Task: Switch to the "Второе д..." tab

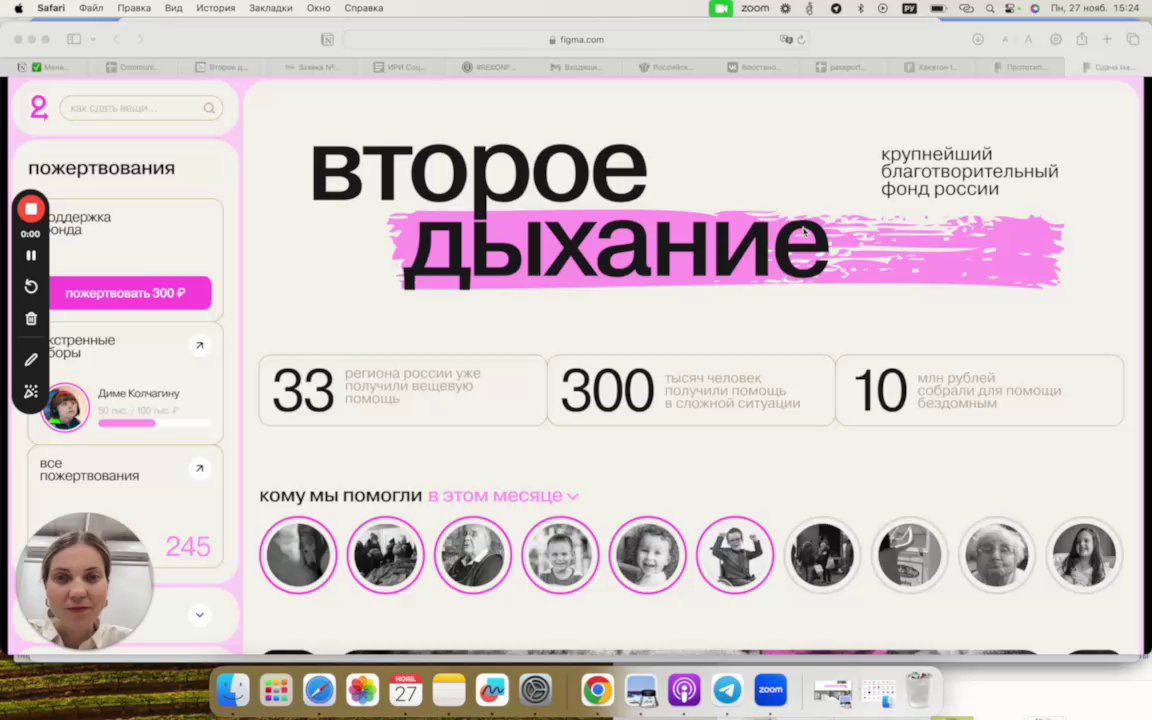Action: coord(222,67)
